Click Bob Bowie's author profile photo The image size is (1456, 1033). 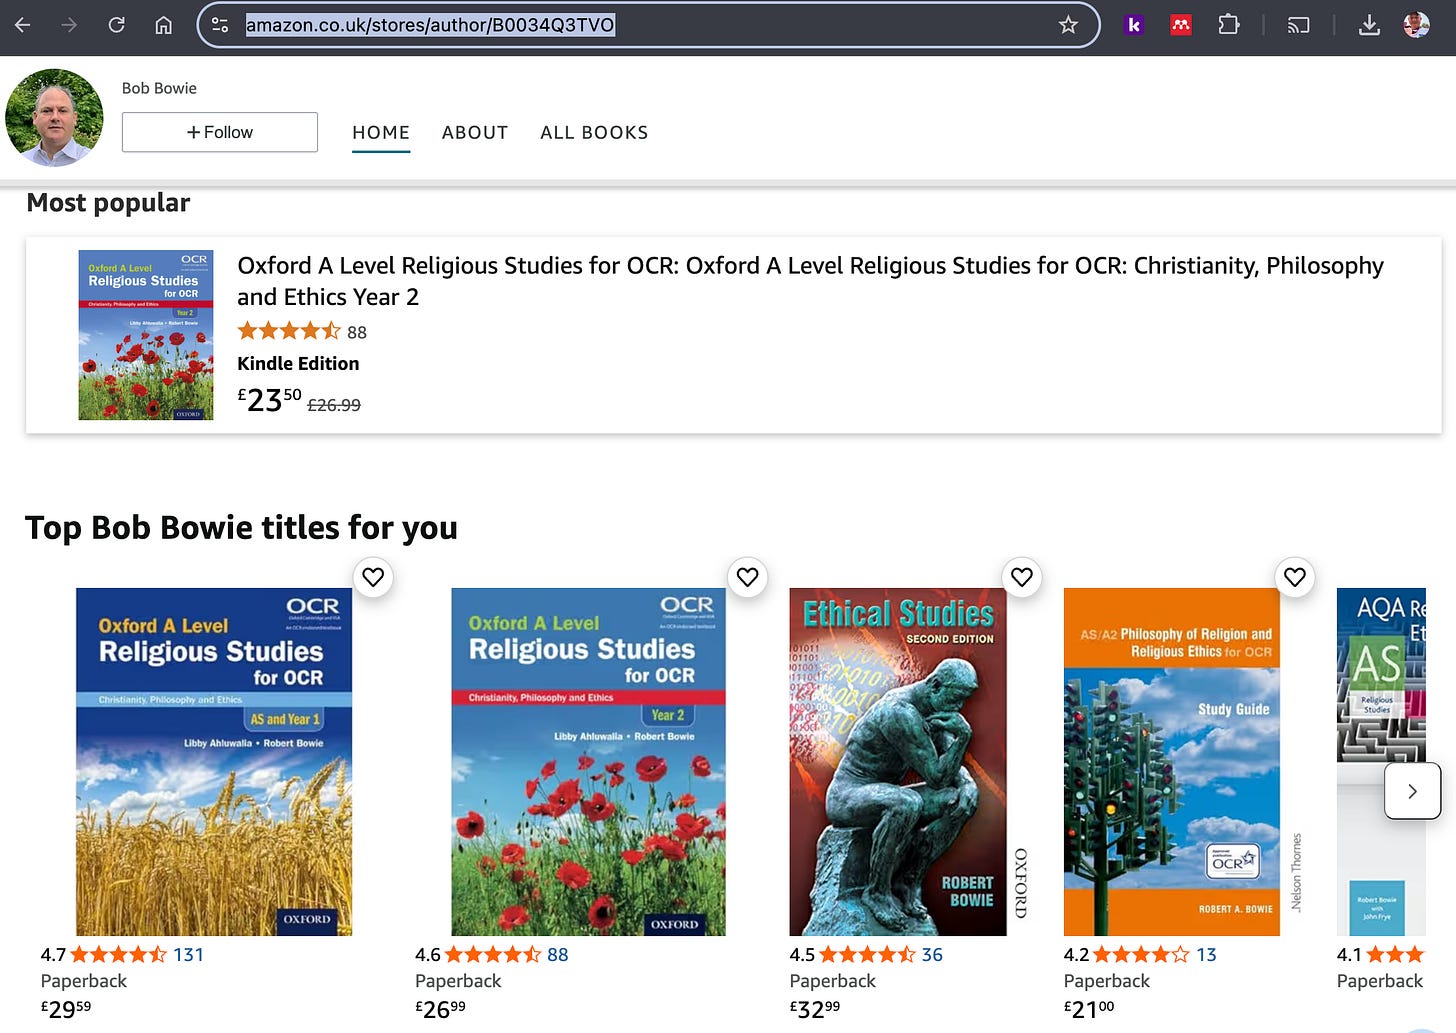pos(54,117)
